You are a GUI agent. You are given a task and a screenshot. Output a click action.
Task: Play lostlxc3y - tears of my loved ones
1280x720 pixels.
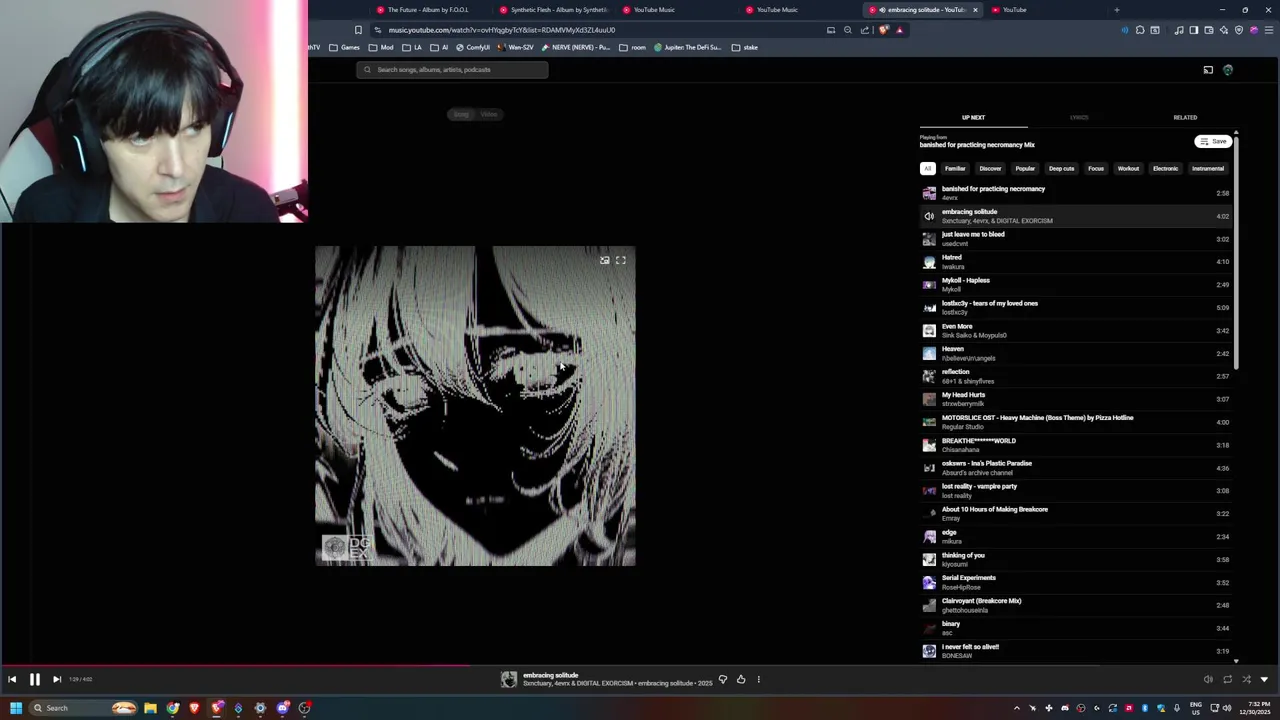[x=1075, y=308]
